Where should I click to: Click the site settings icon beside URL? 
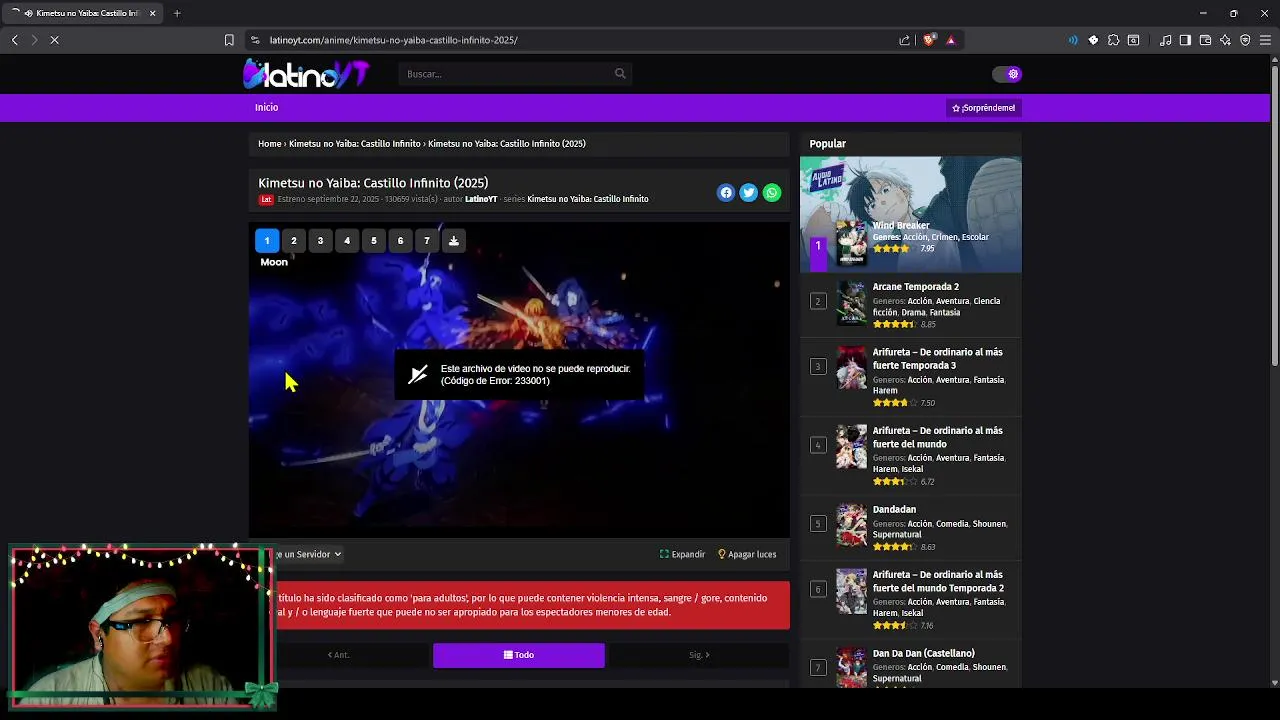255,40
